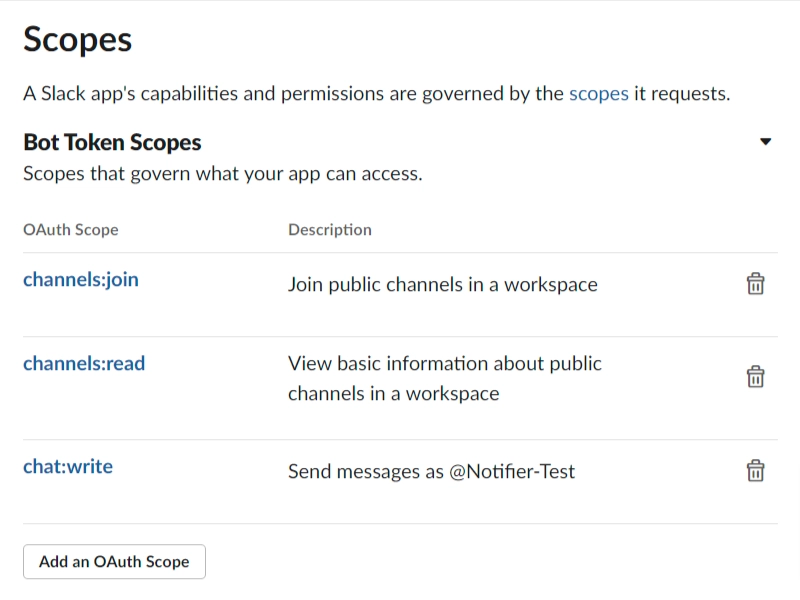Image resolution: width=800 pixels, height=600 pixels.
Task: Click the @Notifier-Test bot handle
Action: coord(512,471)
